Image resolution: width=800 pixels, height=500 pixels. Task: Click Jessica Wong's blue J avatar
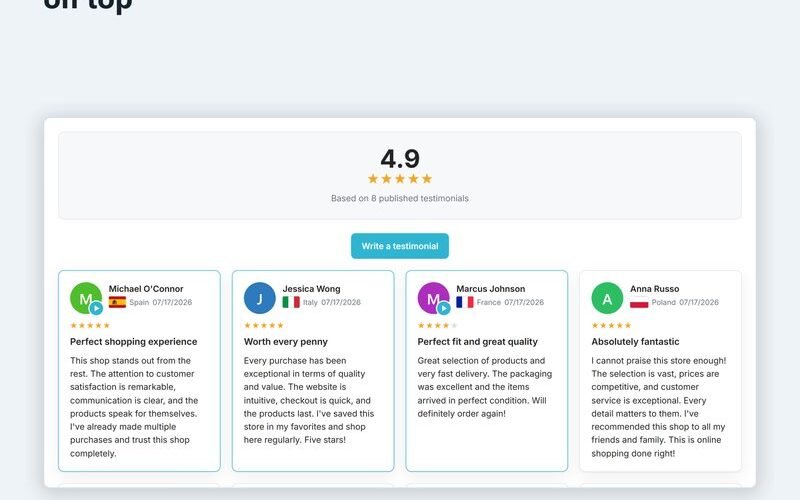260,298
